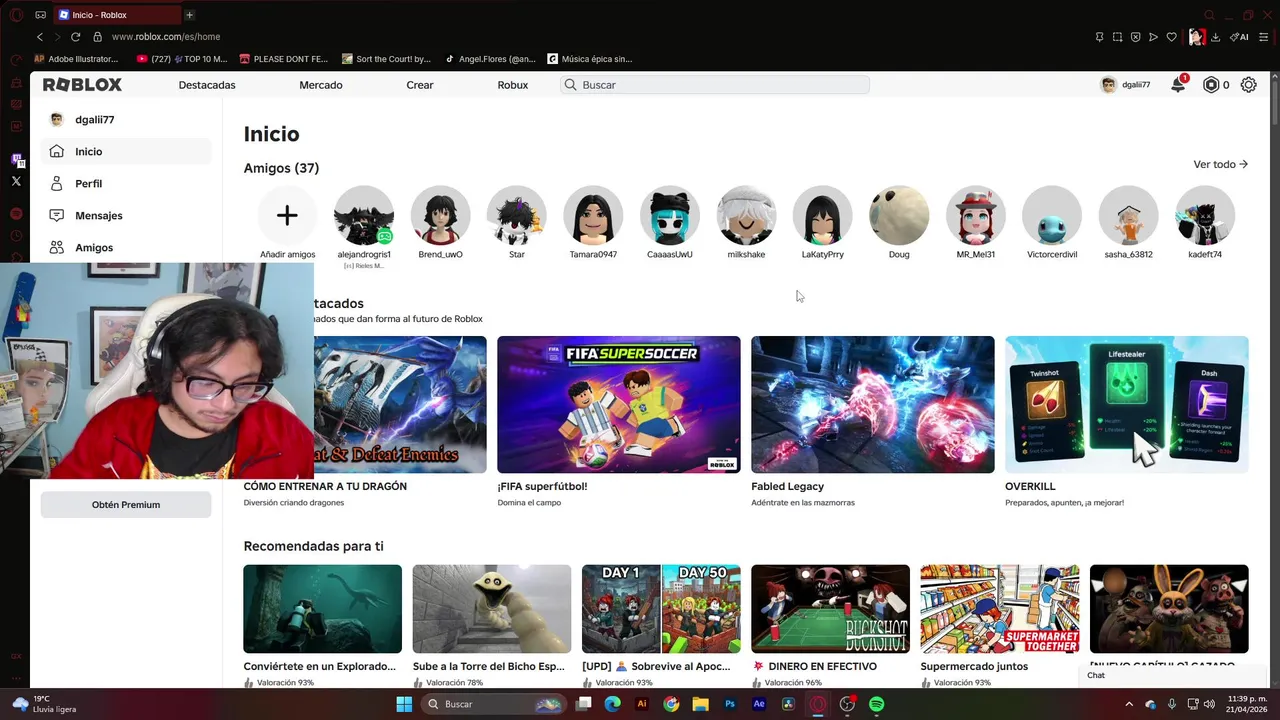Show hidden system tray icons
This screenshot has height=720, width=1280.
[1129, 704]
